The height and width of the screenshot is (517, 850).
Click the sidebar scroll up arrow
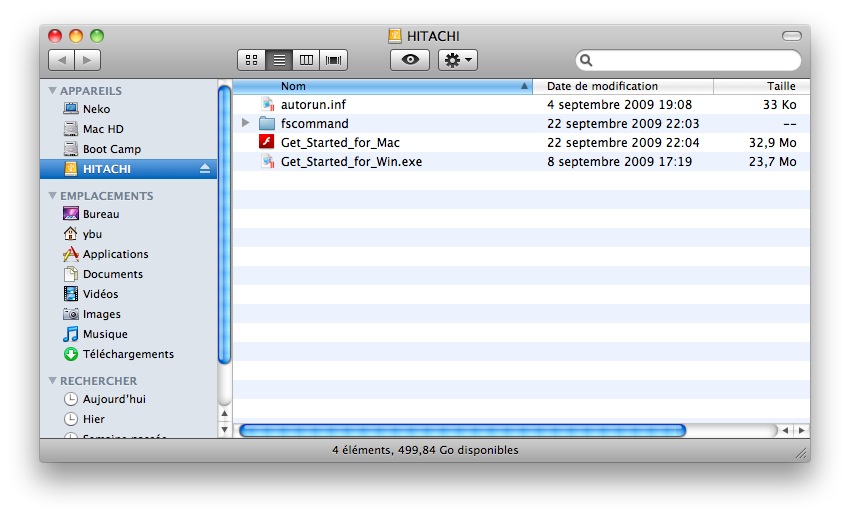click(224, 413)
